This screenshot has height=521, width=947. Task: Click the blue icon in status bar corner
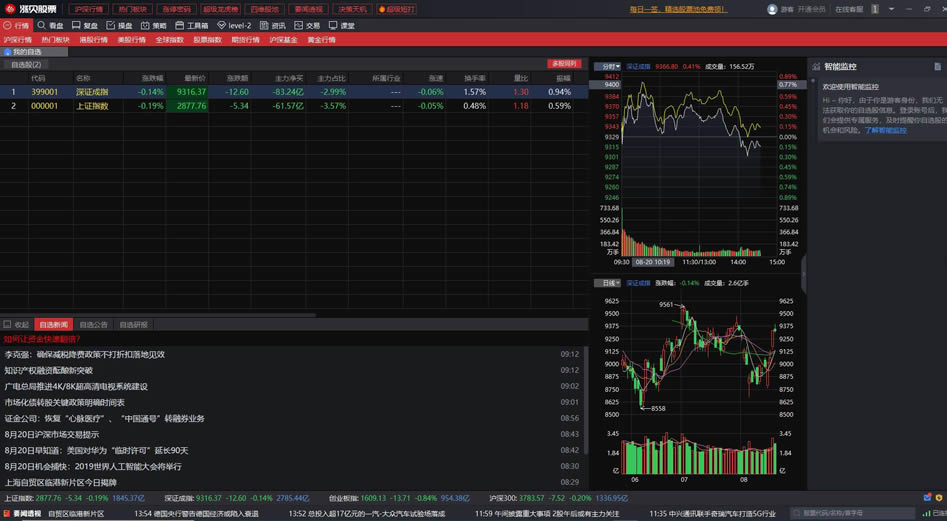point(927,497)
